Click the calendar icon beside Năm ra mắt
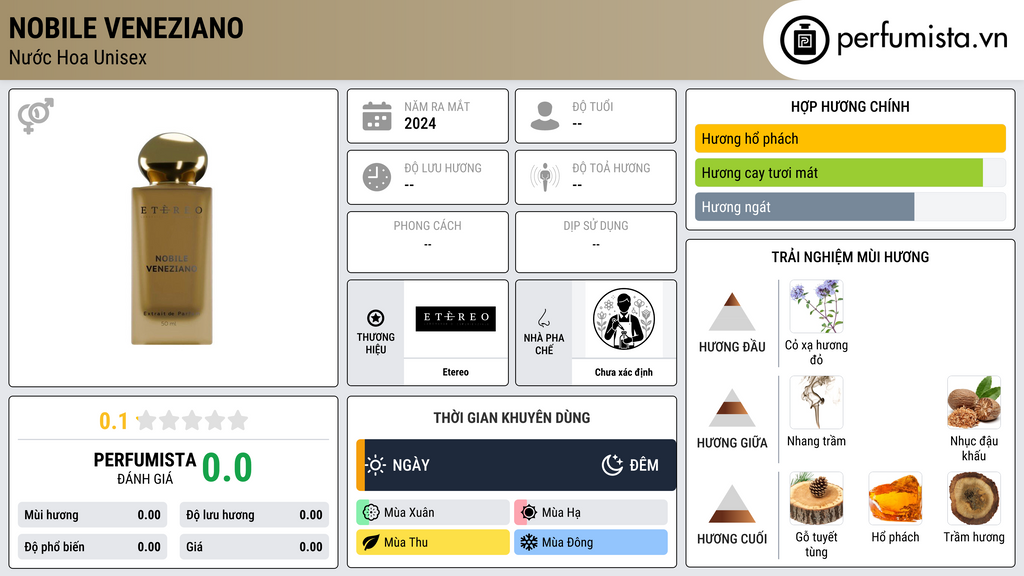This screenshot has width=1024, height=576. click(377, 116)
